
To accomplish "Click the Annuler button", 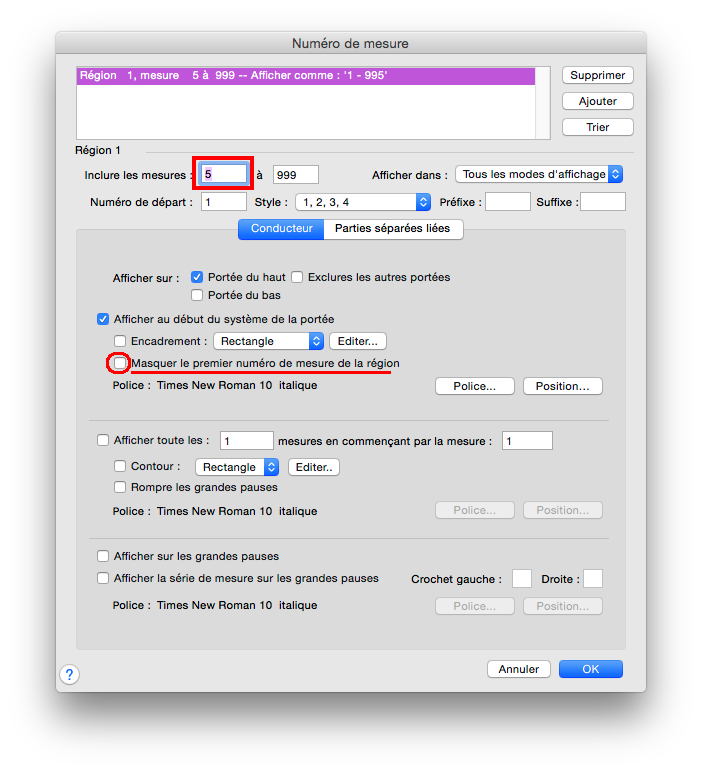I will click(519, 669).
